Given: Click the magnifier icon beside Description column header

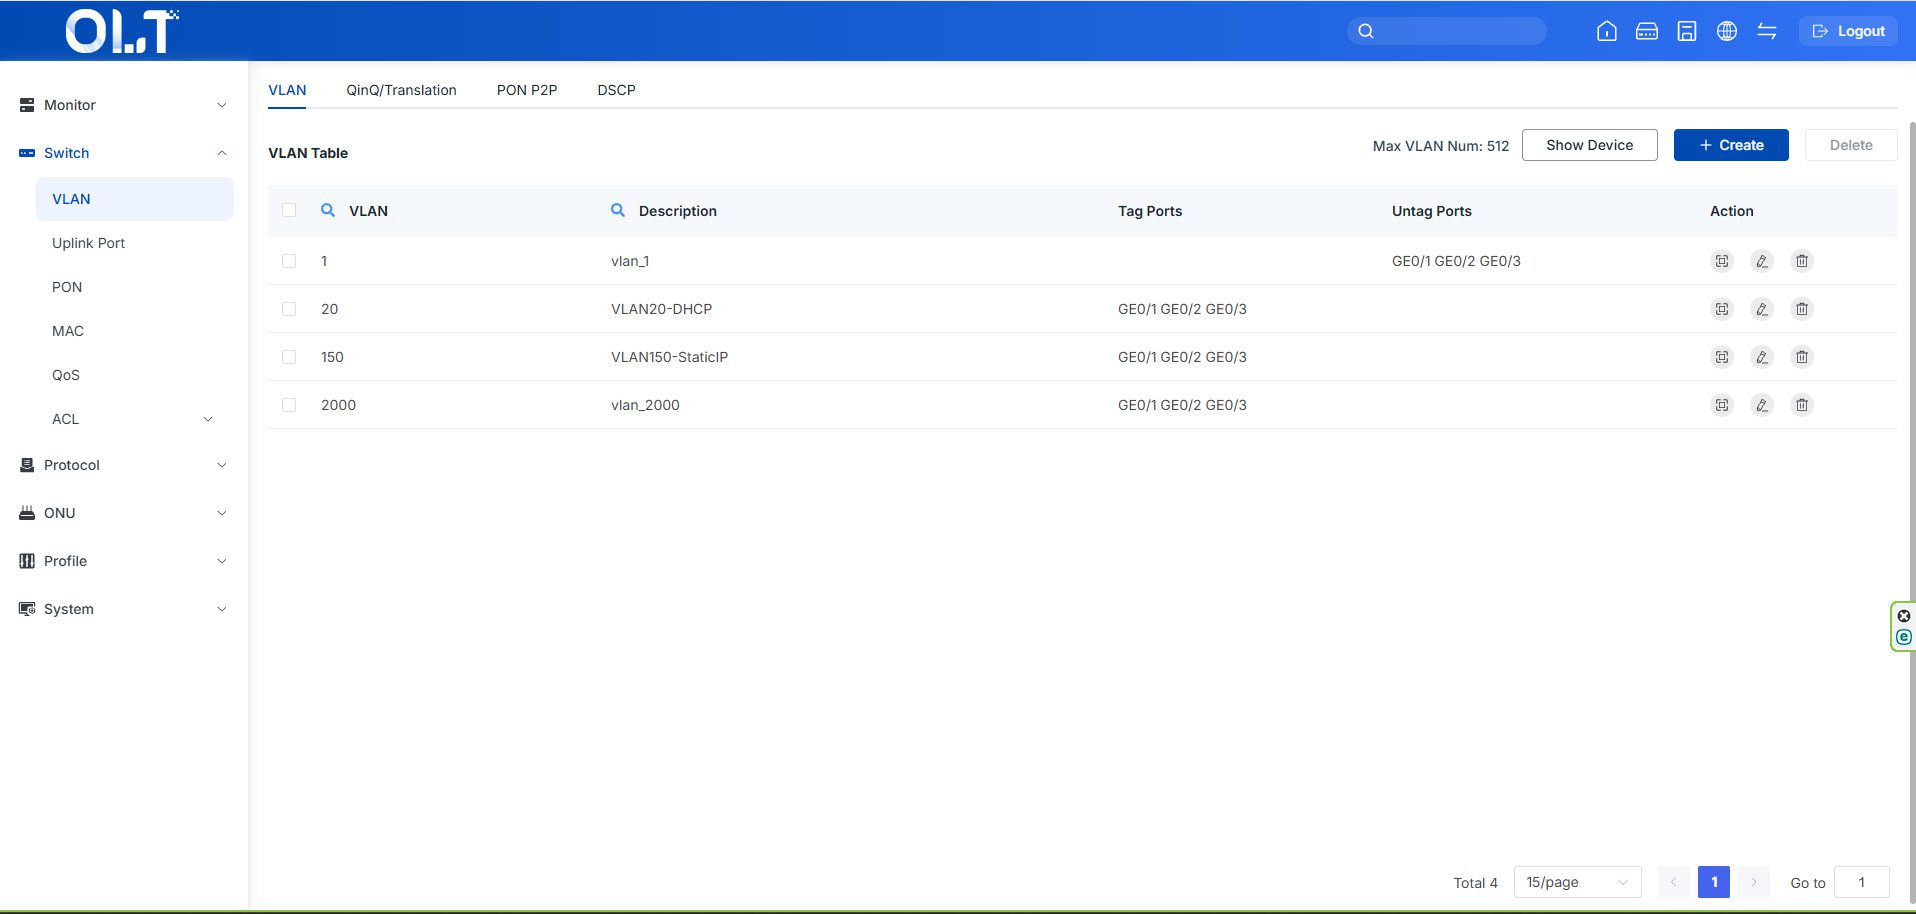Looking at the screenshot, I should tap(618, 210).
